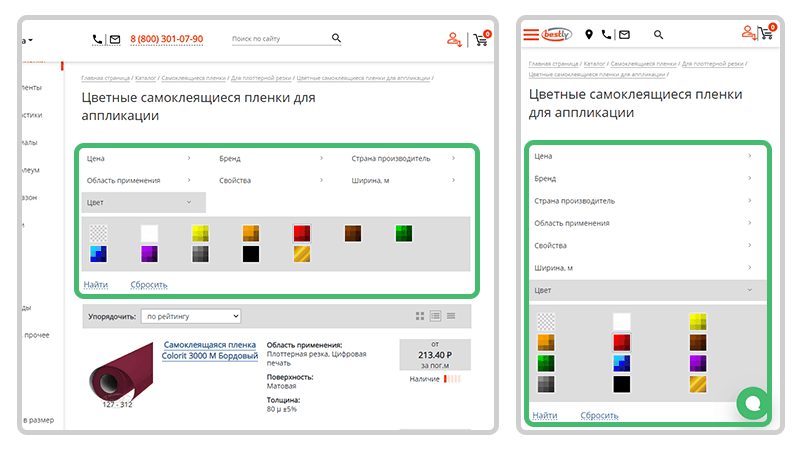
Task: Open the user account icon in desktop header
Action: coord(454,39)
